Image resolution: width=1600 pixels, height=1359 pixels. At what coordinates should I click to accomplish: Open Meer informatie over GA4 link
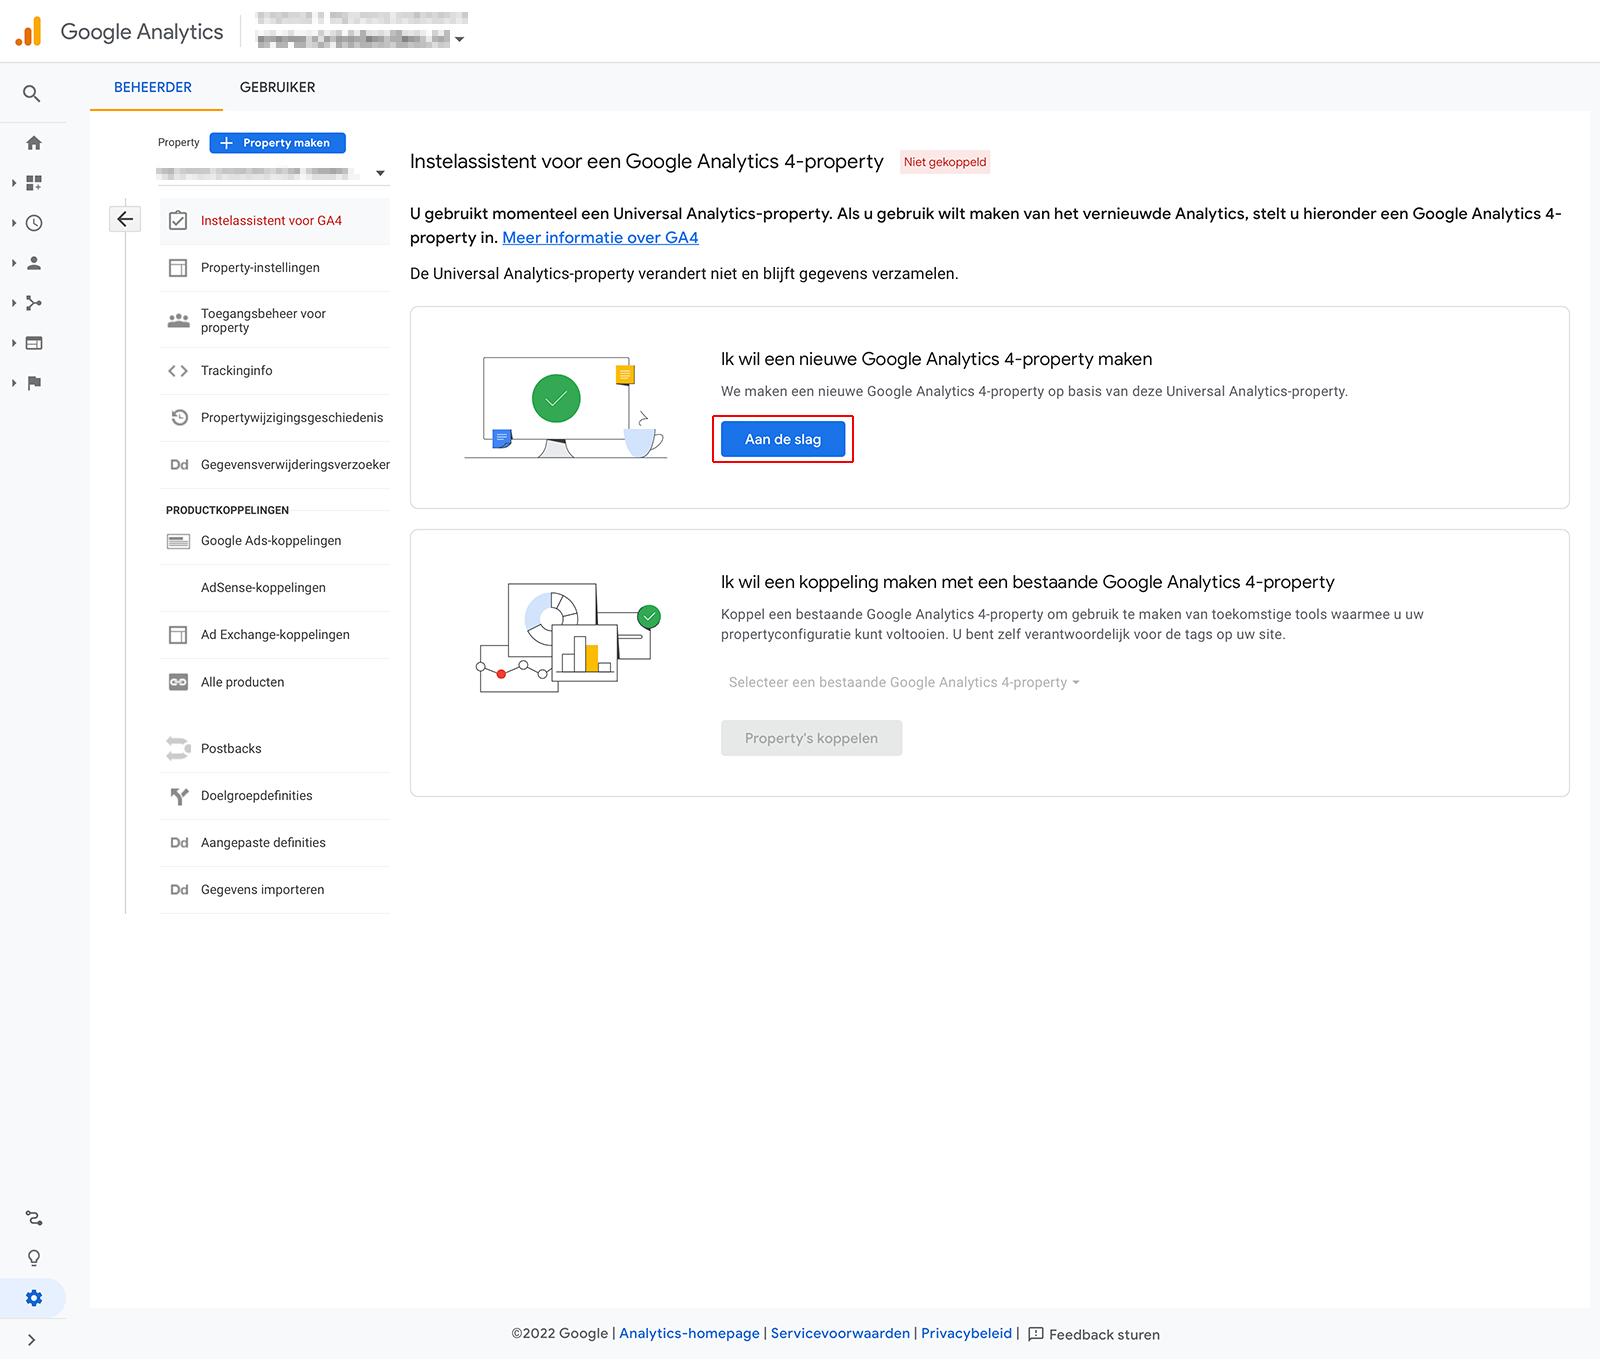click(x=600, y=238)
